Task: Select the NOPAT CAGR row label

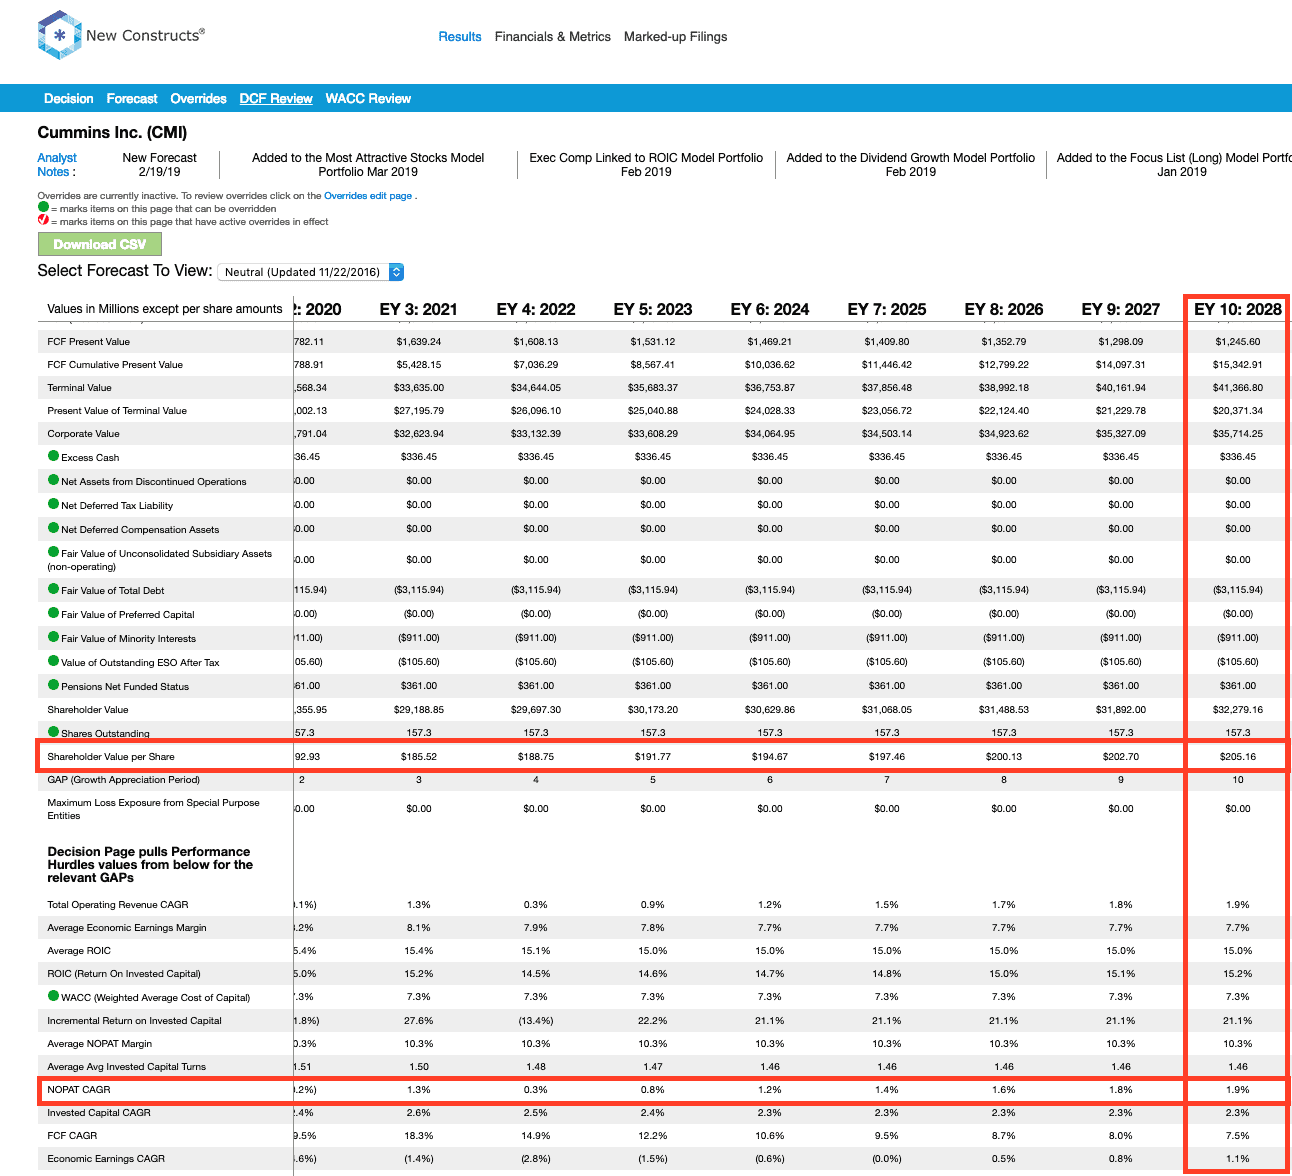Action: click(x=79, y=1090)
